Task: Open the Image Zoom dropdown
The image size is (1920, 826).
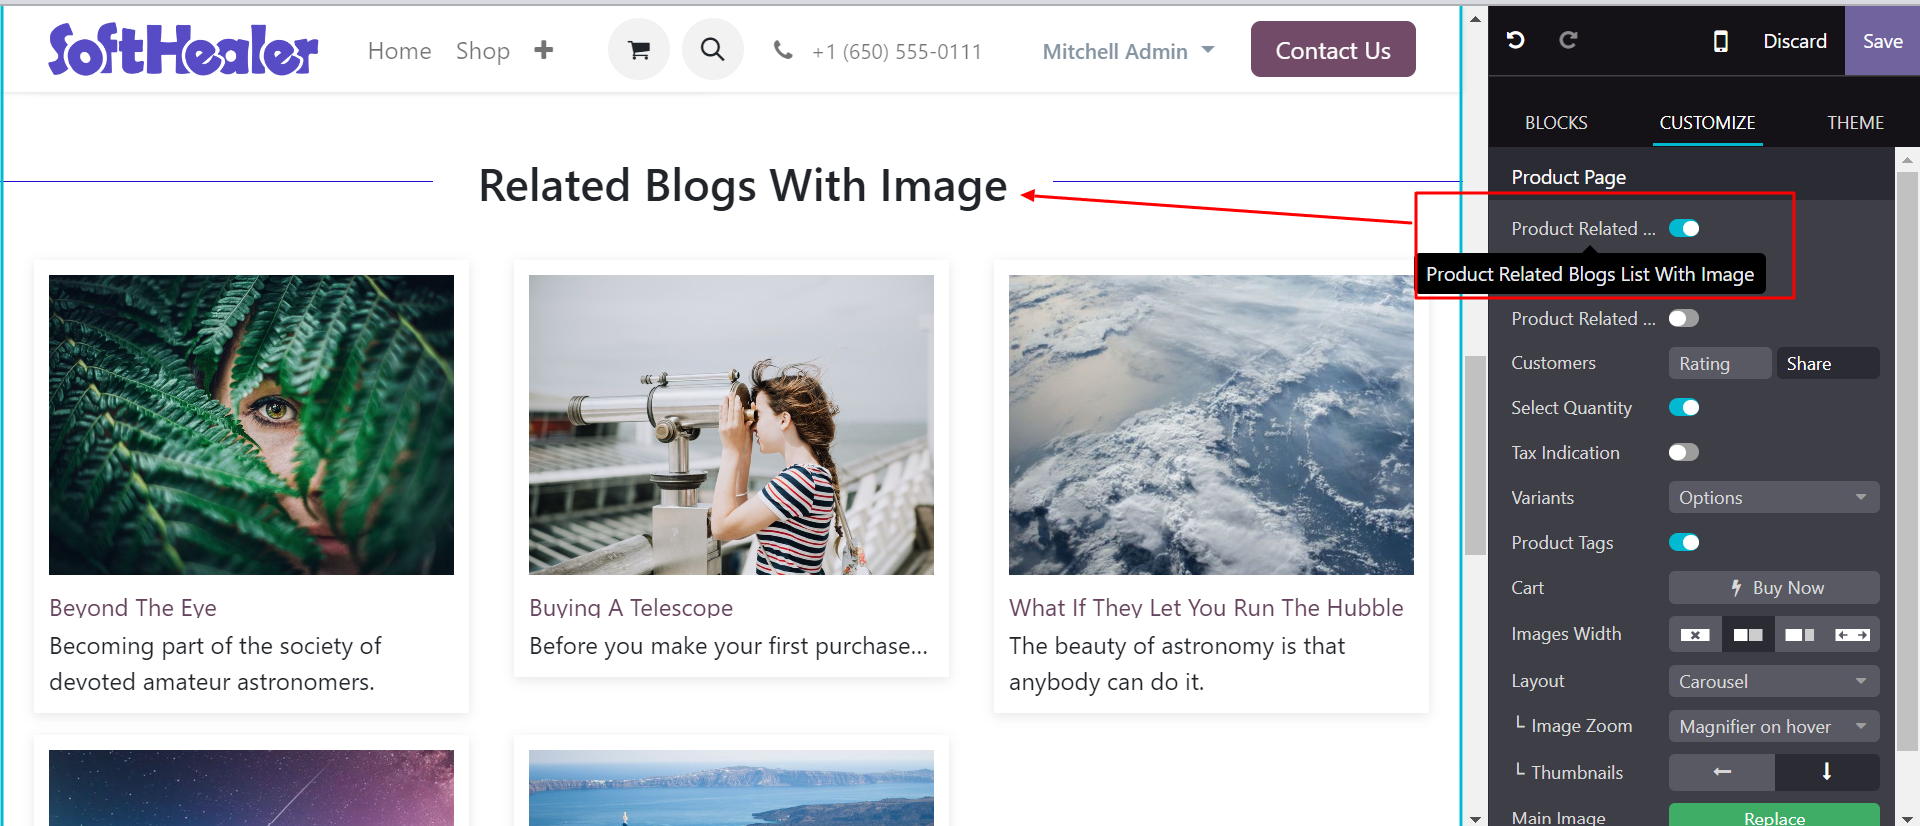Action: (x=1774, y=726)
